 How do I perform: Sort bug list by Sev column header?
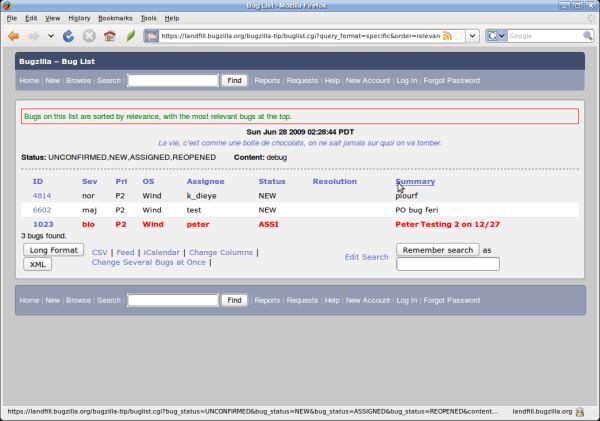90,181
